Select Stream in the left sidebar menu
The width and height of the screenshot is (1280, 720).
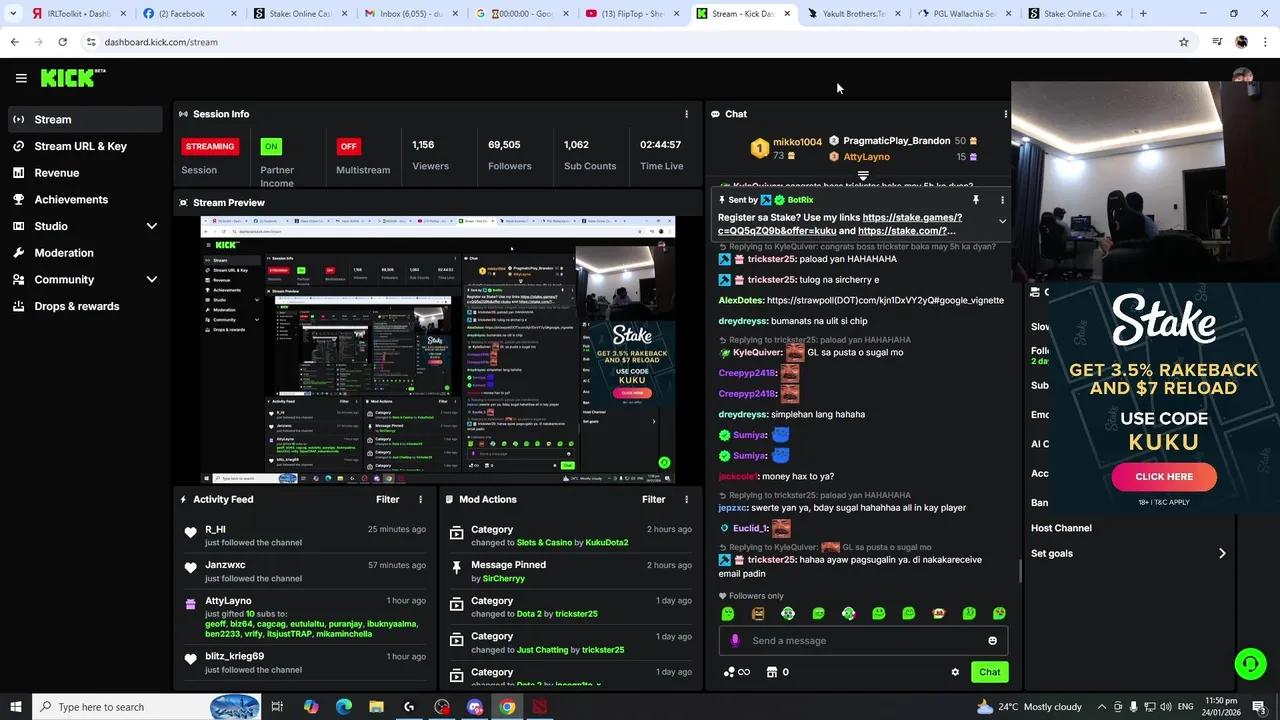[x=52, y=119]
